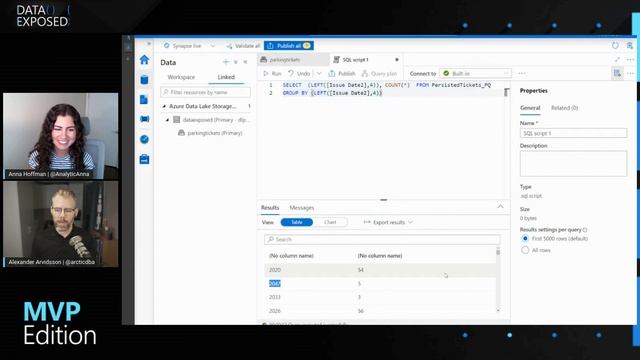Click the 2026 result cell
Screen dimensions: 640x360
pyautogui.click(x=275, y=311)
